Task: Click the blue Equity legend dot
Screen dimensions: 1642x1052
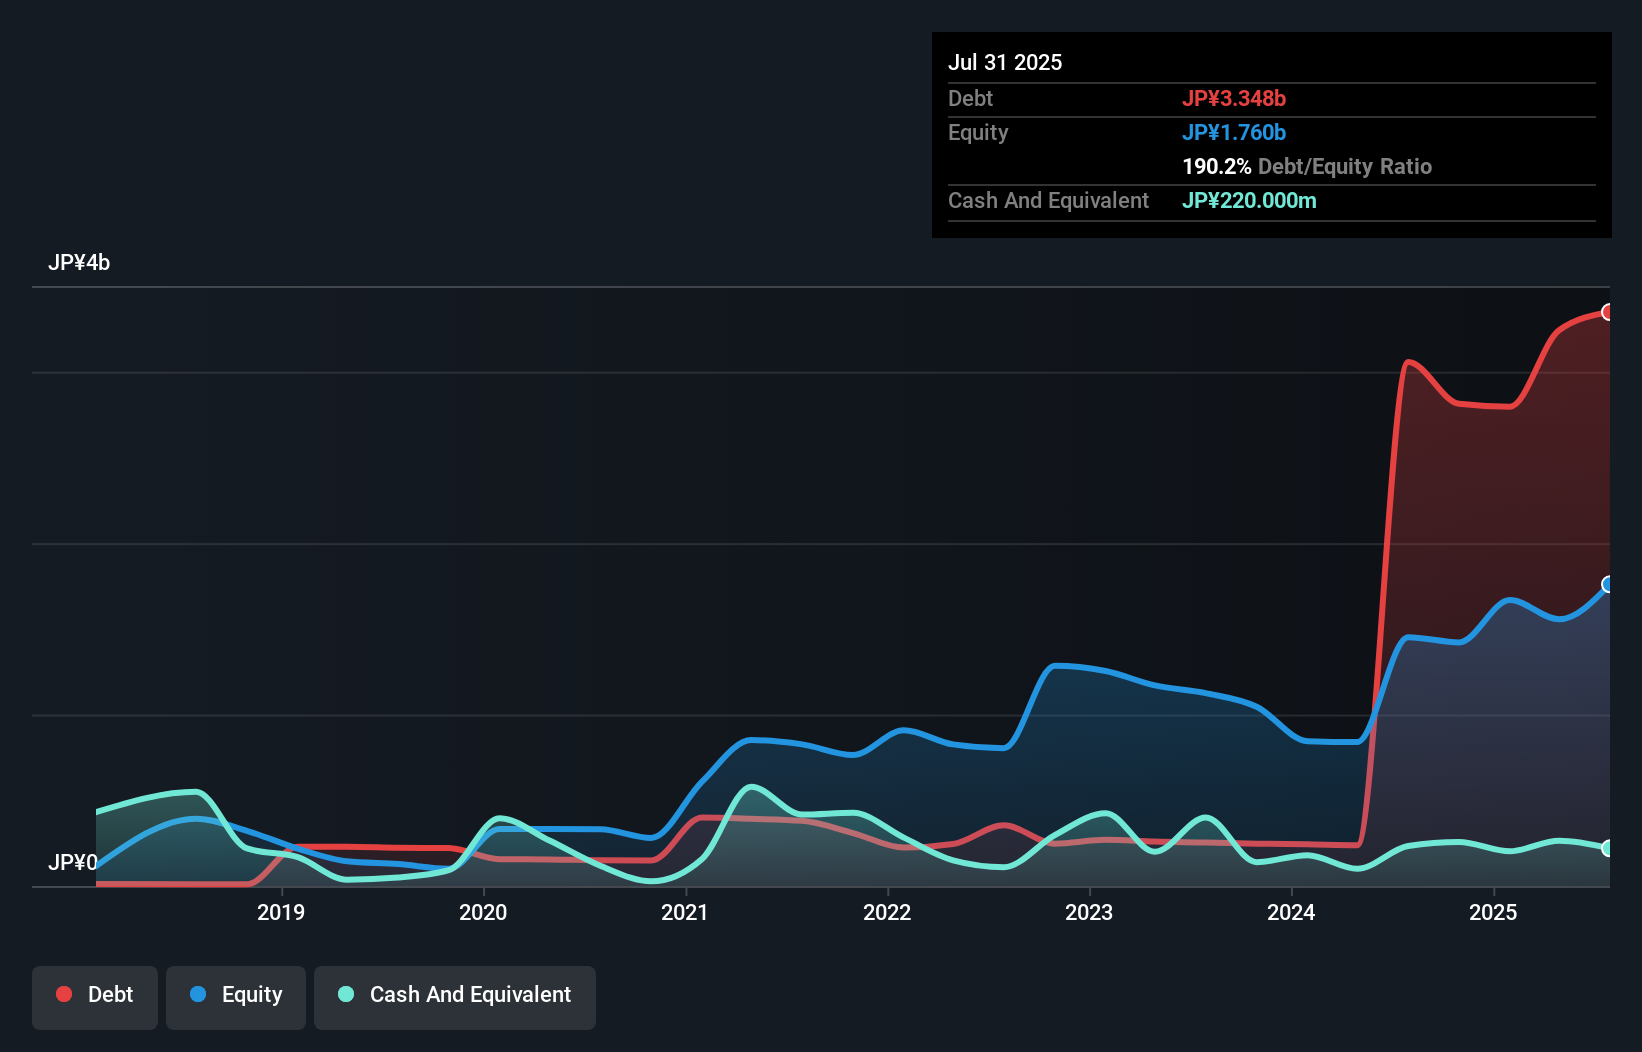Action: click(198, 993)
